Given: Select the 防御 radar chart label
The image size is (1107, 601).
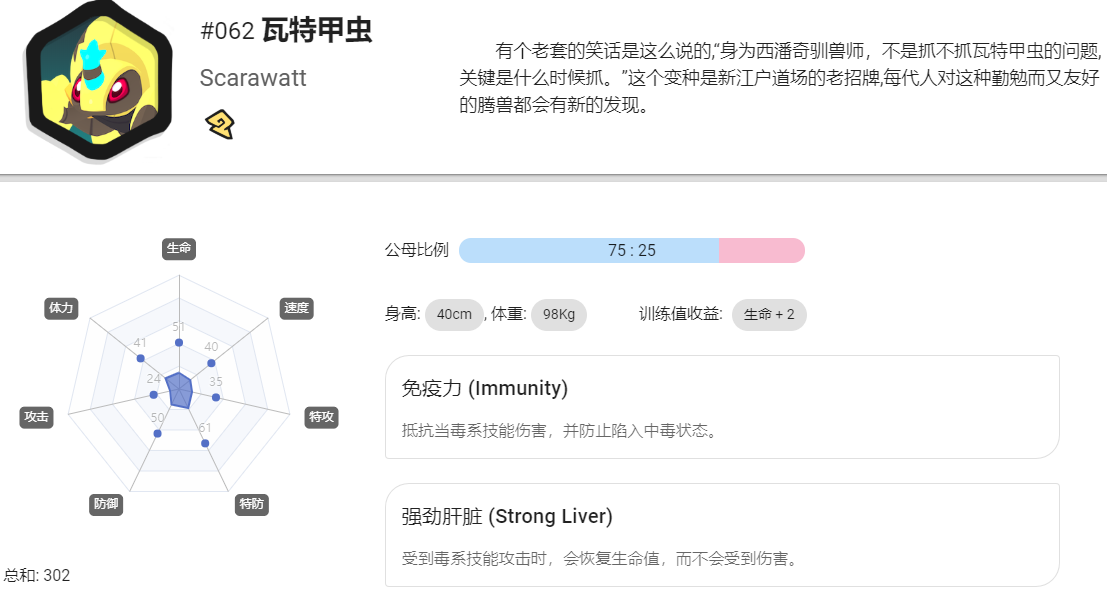Looking at the screenshot, I should tap(106, 504).
